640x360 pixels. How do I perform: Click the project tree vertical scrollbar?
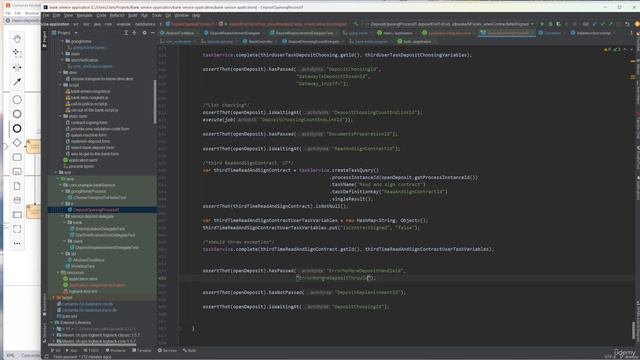[155, 102]
